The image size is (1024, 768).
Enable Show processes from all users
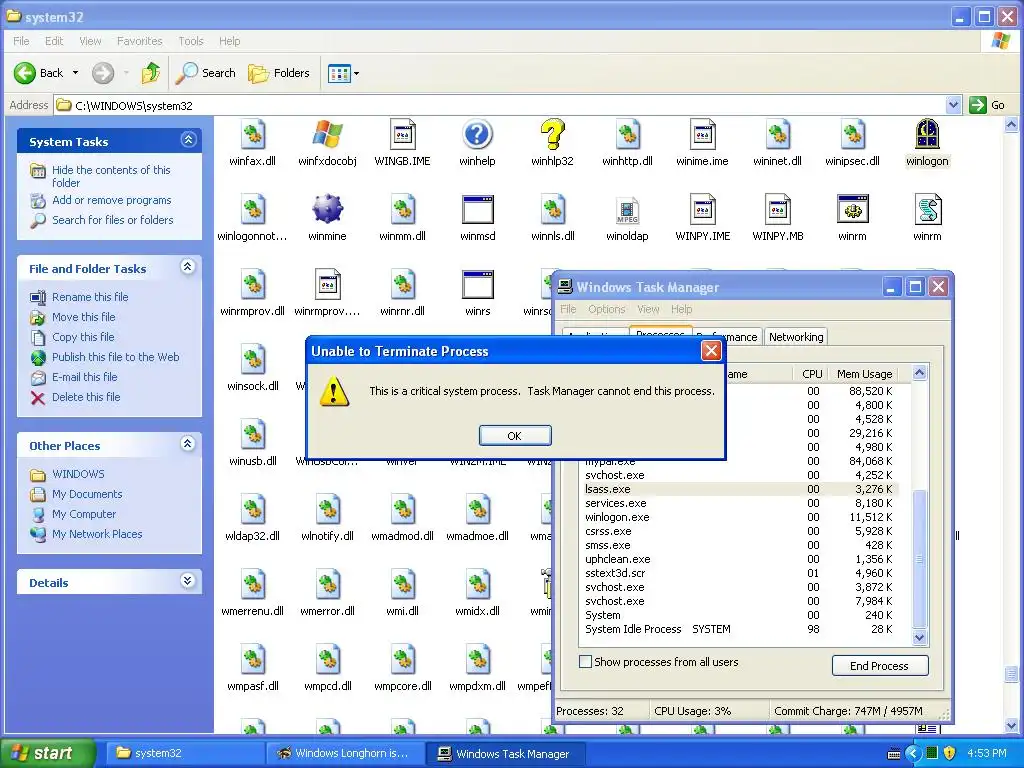click(x=586, y=662)
